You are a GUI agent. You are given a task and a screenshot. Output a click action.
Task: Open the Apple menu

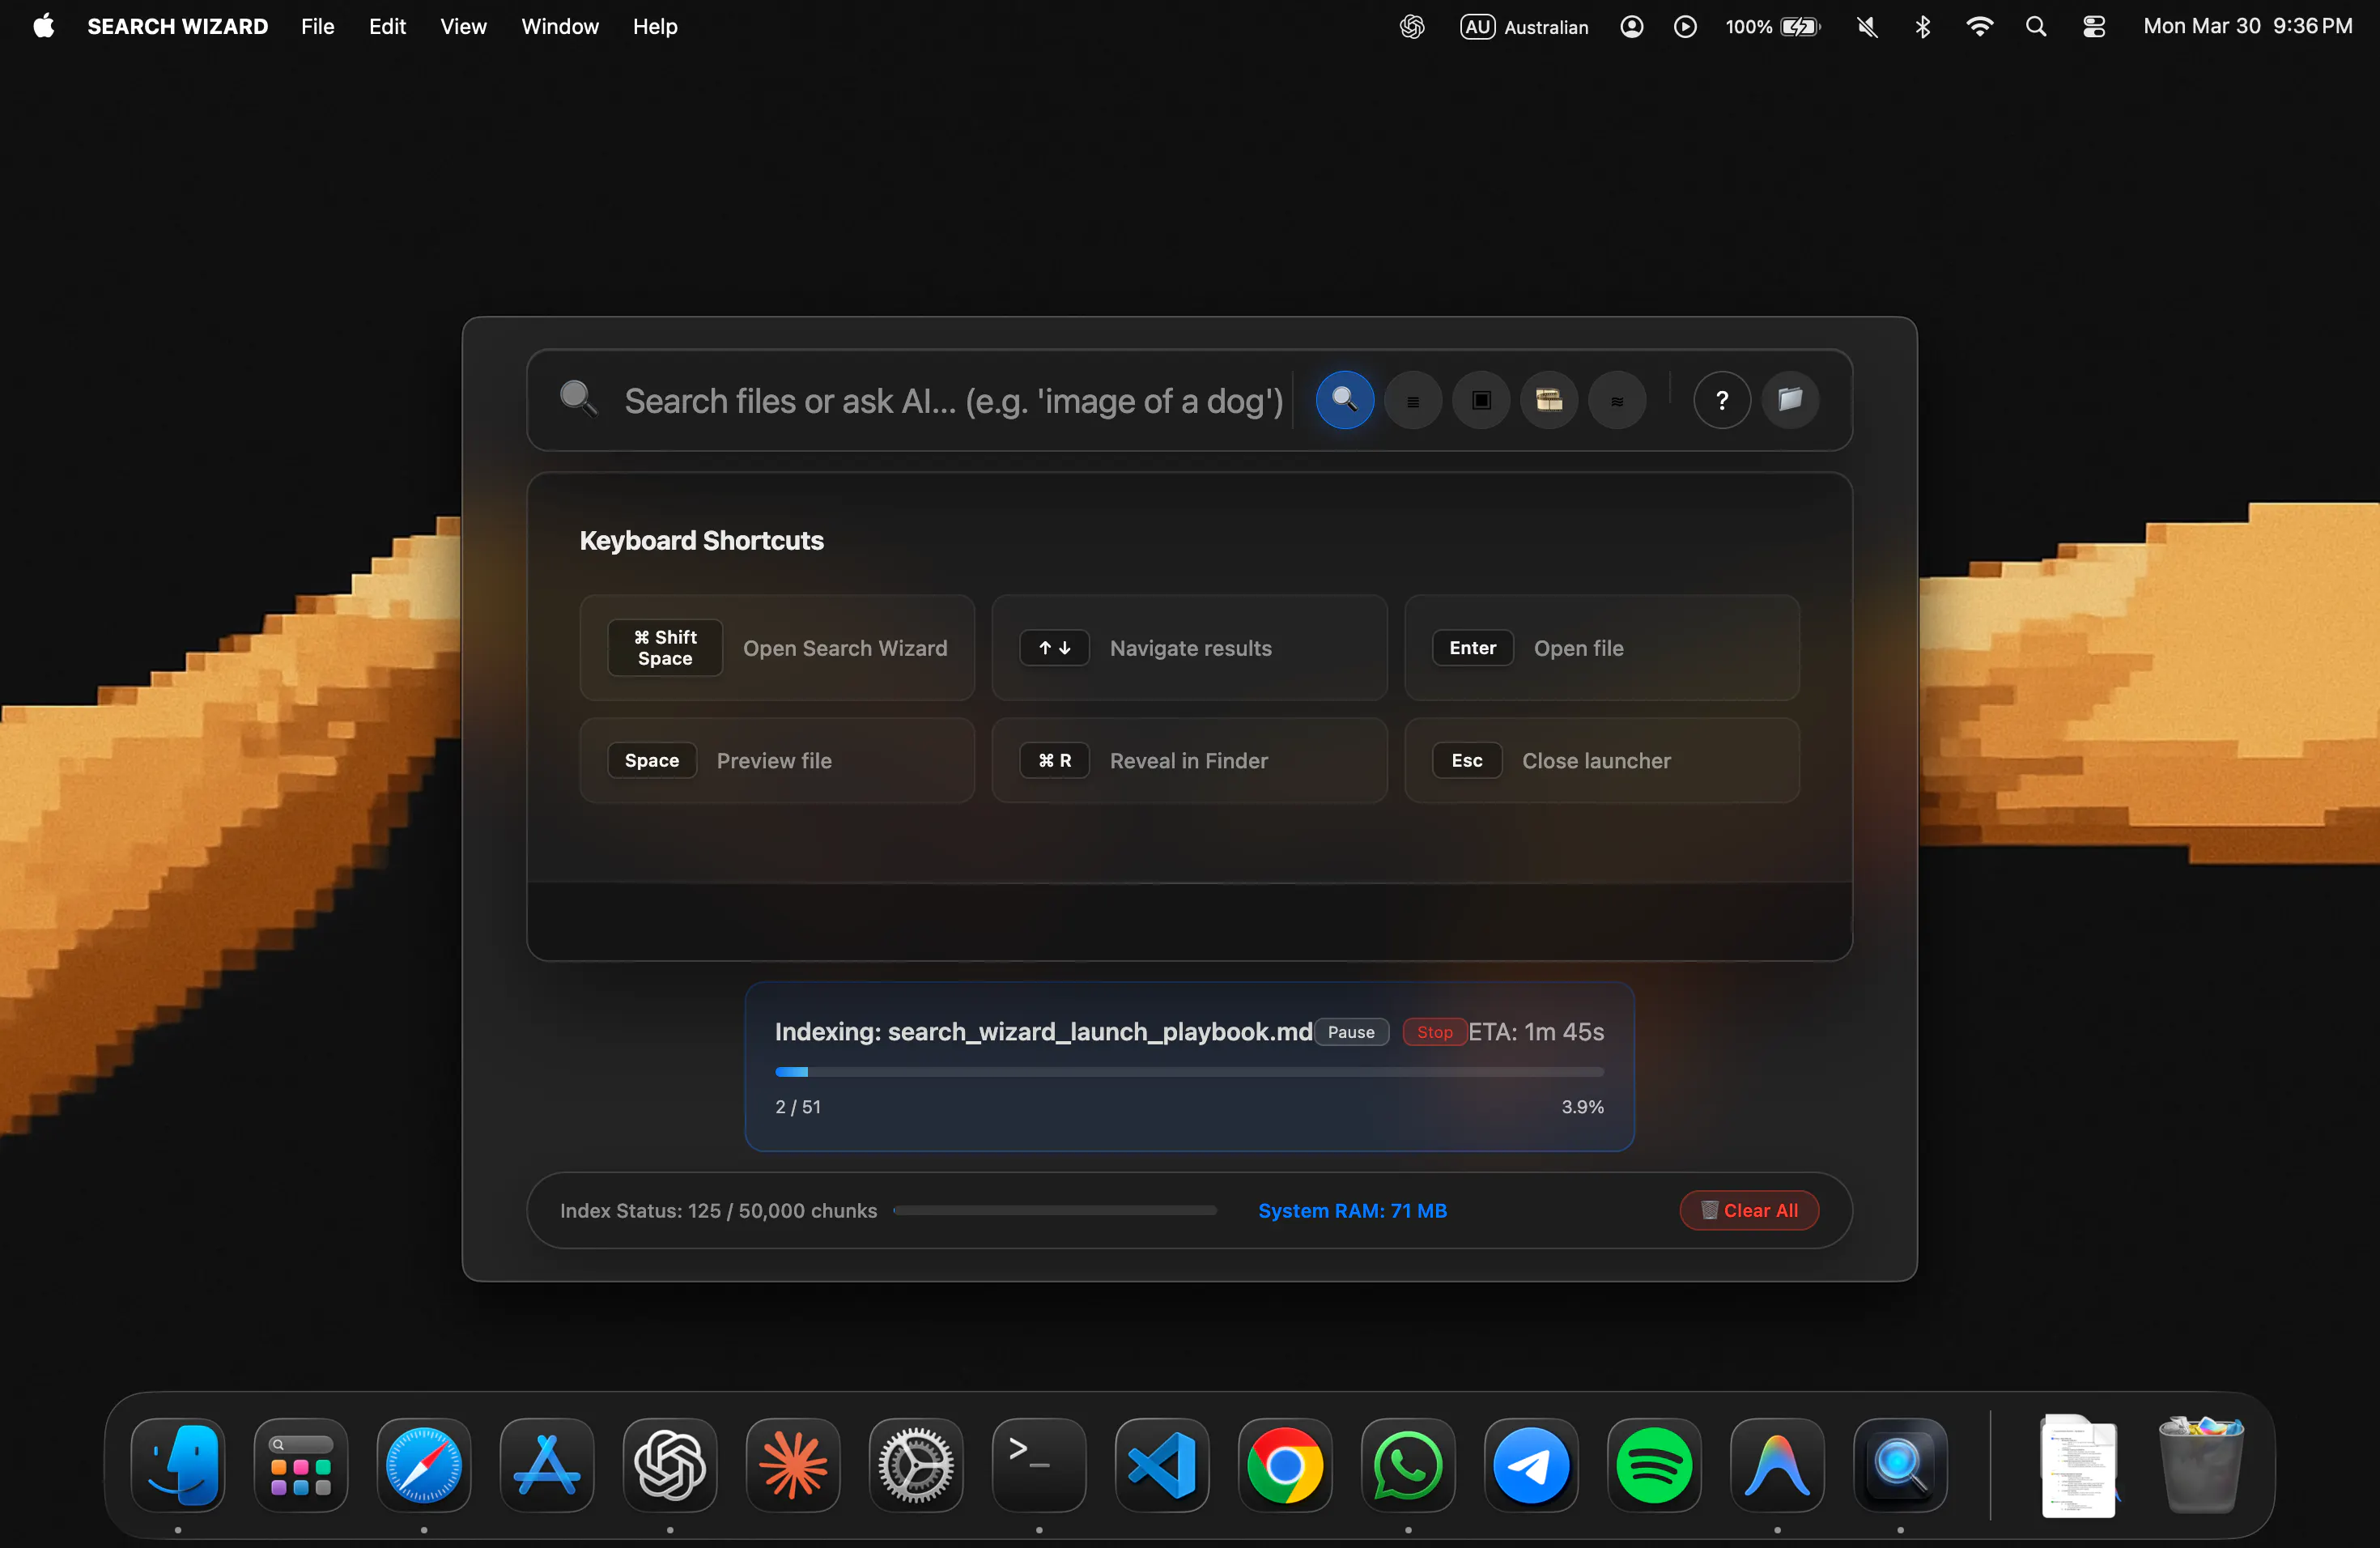[x=43, y=26]
